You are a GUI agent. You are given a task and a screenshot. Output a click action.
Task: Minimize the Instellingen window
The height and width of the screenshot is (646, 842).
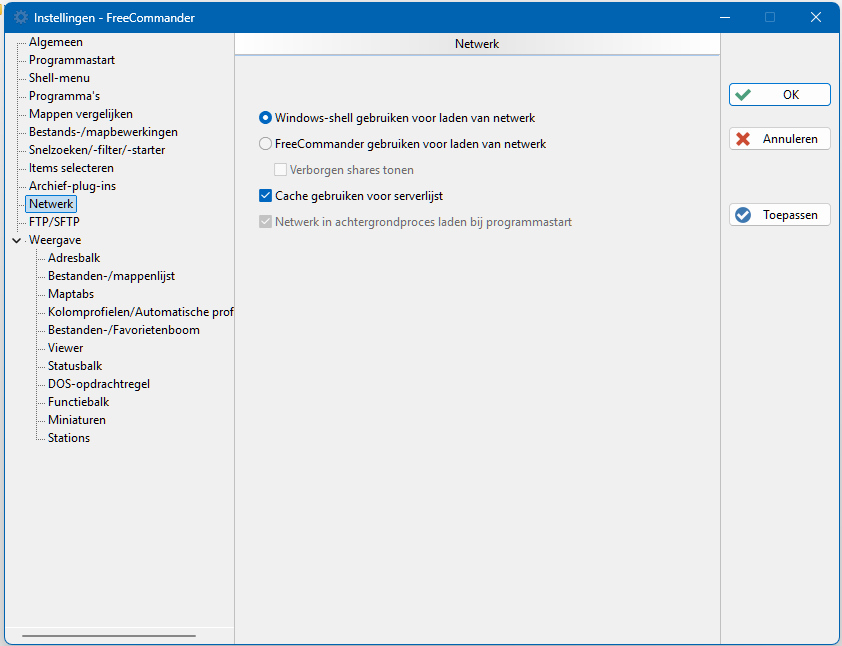tap(725, 17)
